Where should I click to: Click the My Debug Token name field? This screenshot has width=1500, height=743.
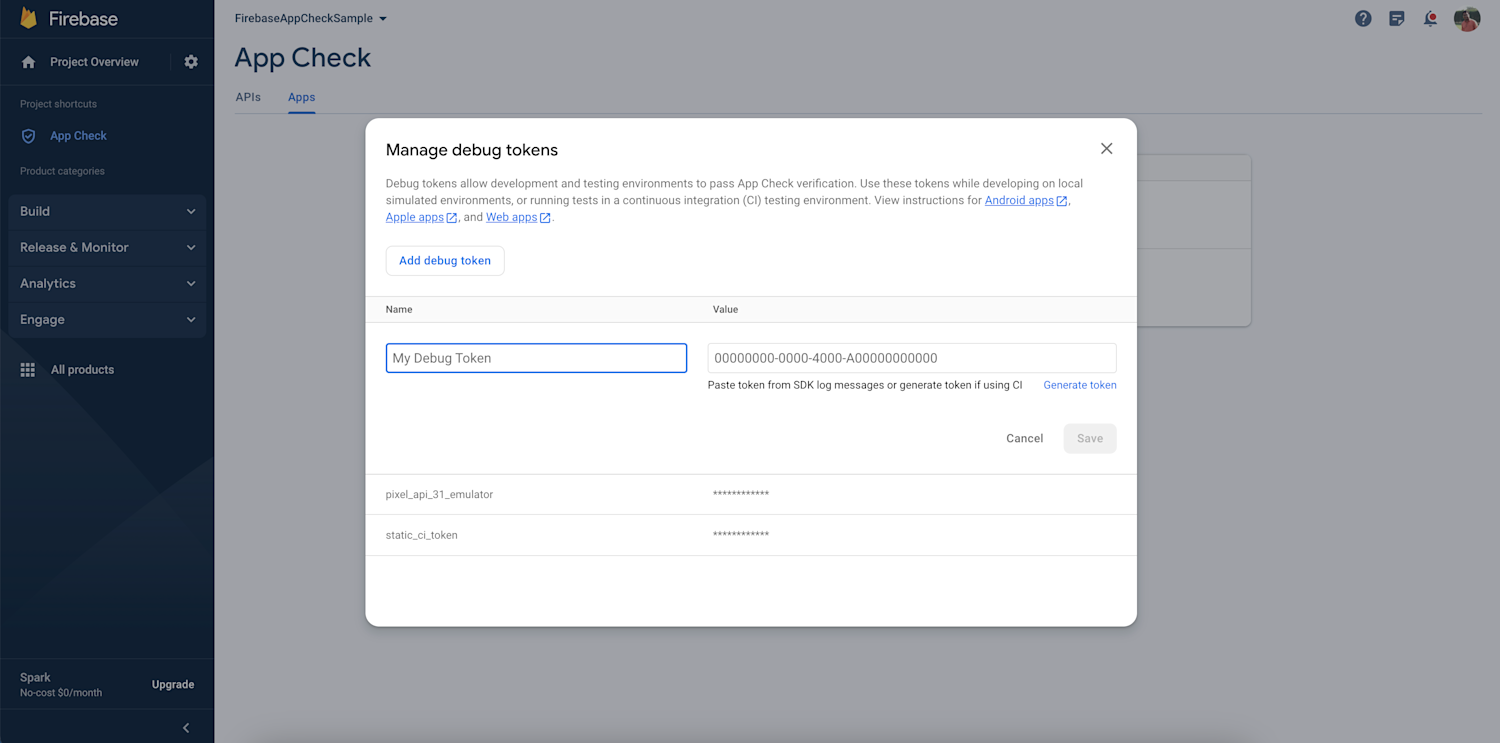pyautogui.click(x=536, y=357)
